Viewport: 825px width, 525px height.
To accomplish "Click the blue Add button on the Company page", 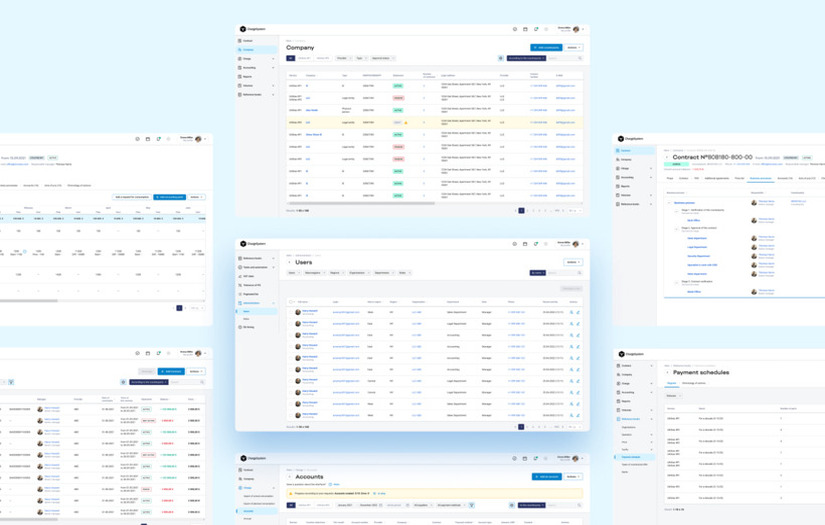I will point(546,47).
